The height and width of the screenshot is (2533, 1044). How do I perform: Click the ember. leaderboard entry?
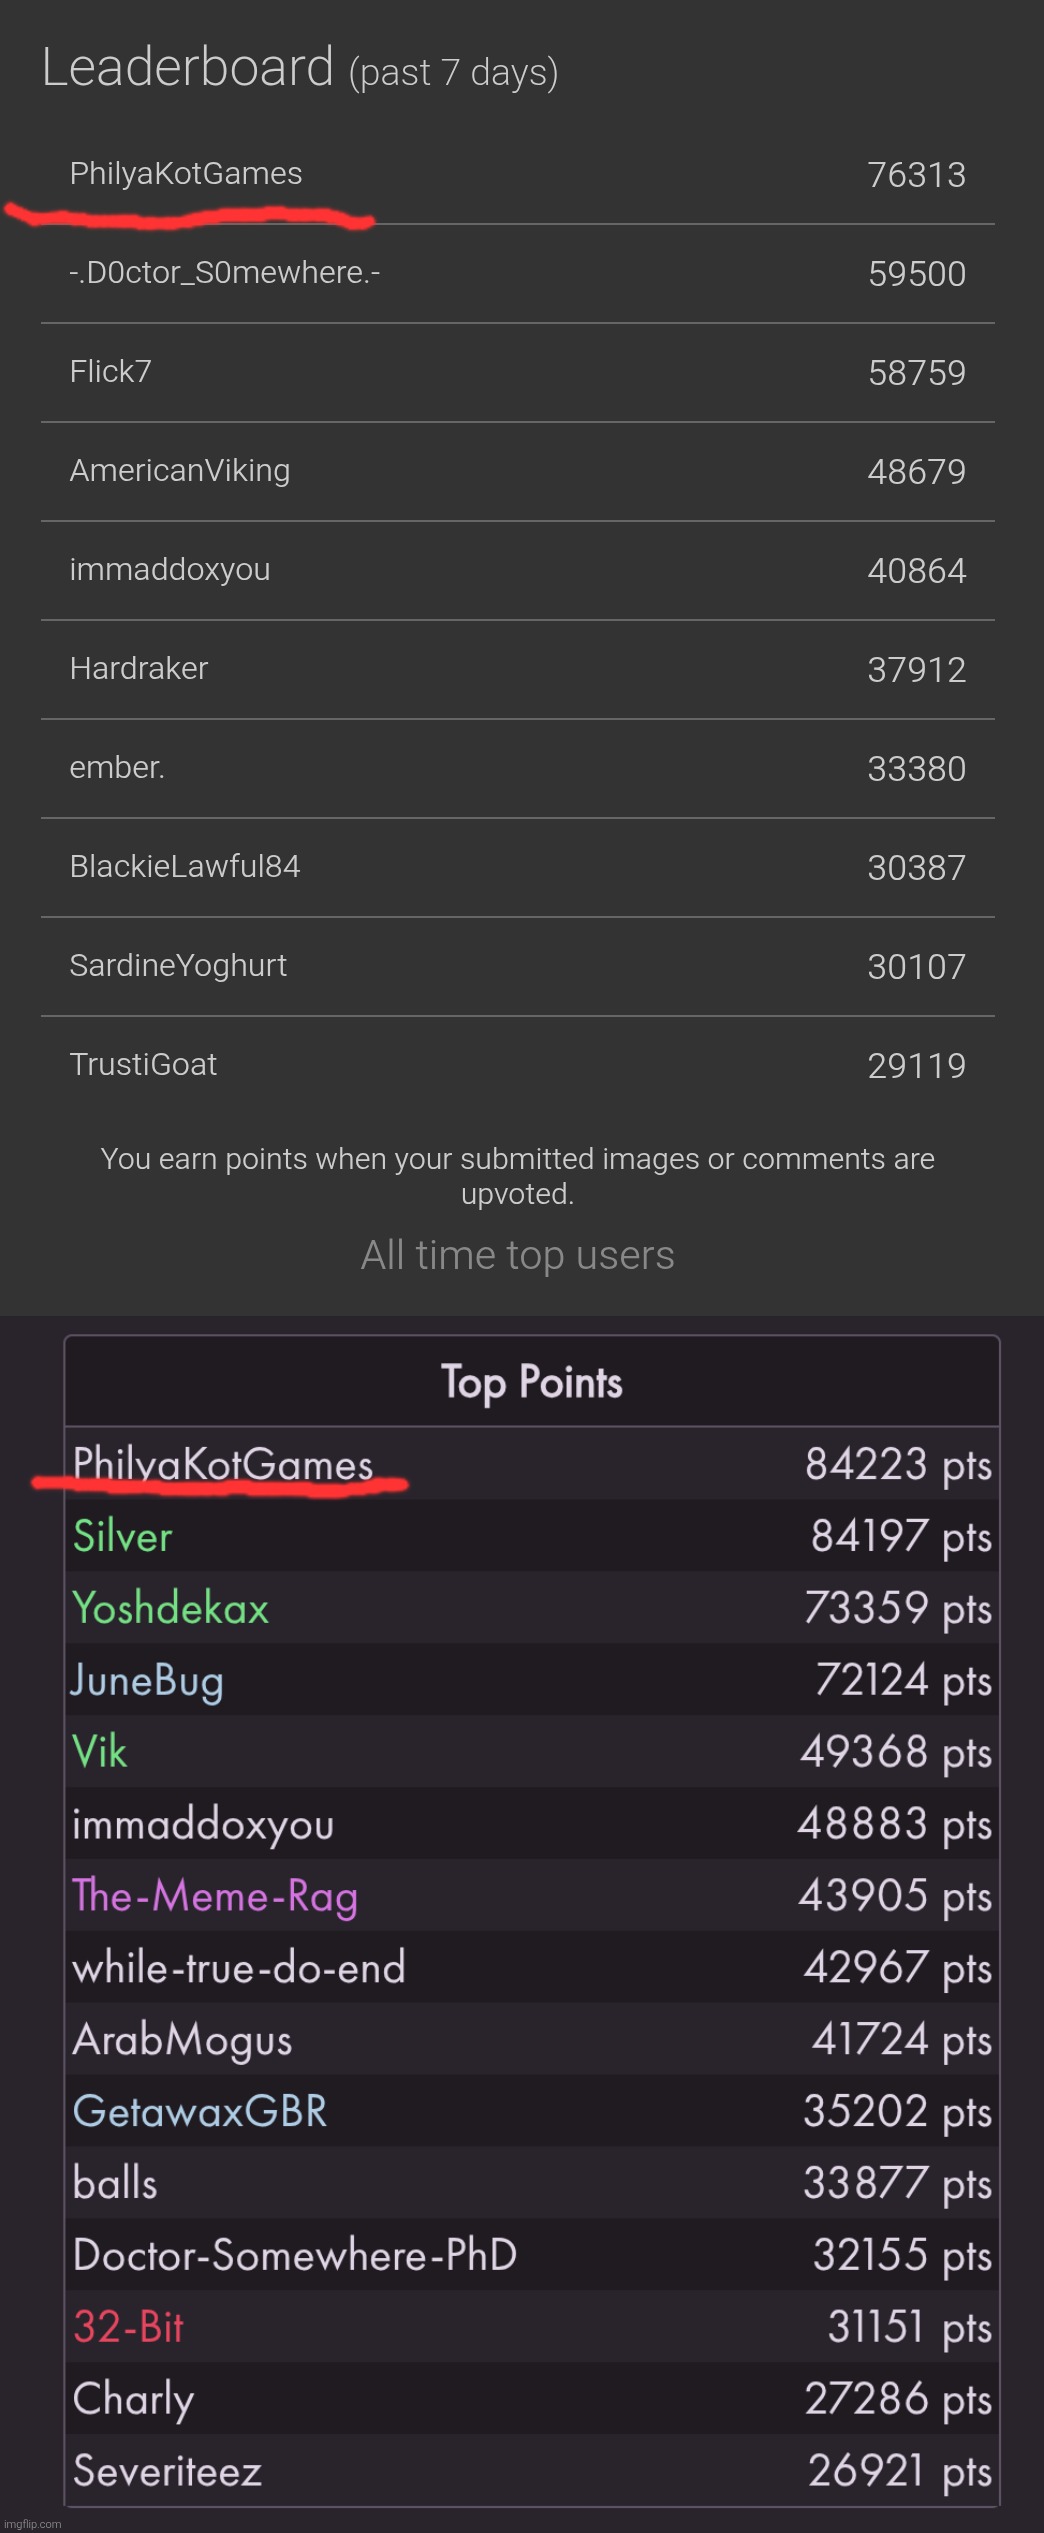point(117,767)
